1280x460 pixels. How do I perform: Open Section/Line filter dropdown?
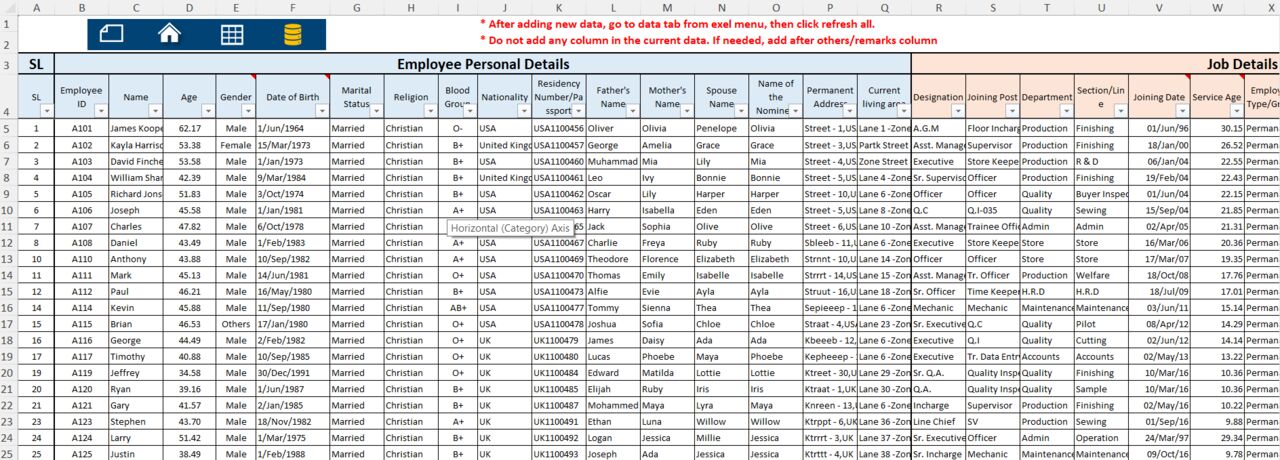tap(1119, 111)
